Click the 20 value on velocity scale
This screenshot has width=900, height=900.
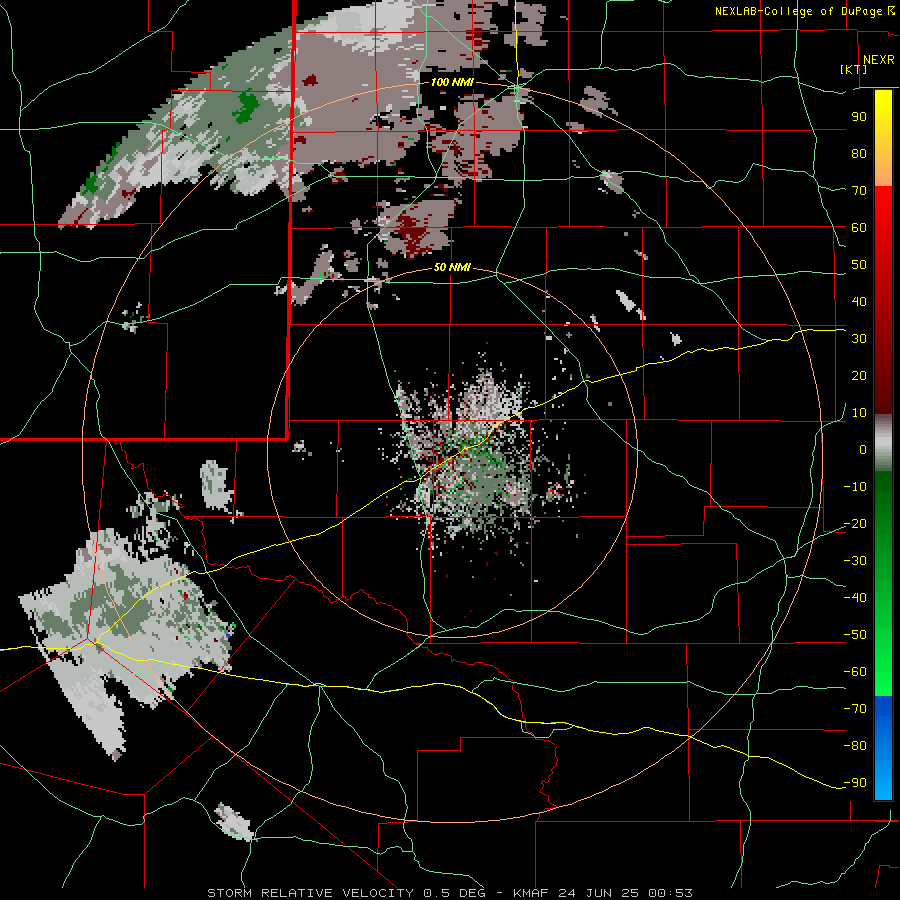(859, 375)
